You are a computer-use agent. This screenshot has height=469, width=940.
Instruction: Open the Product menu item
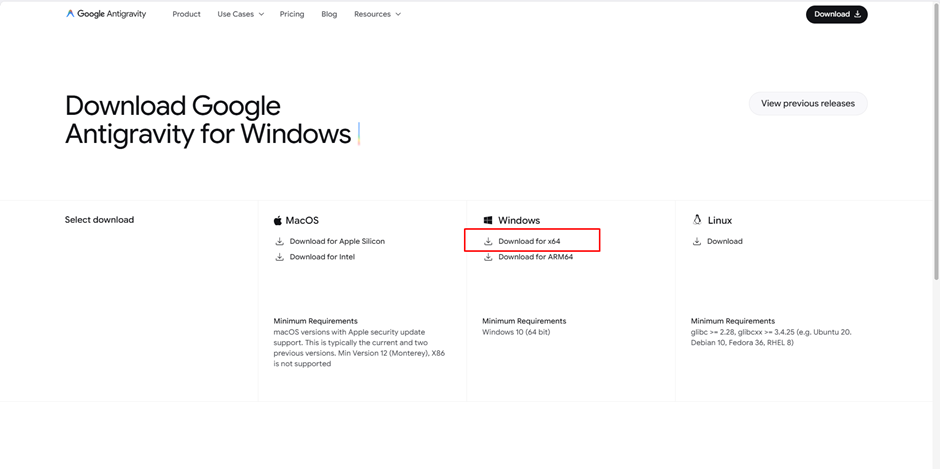point(186,14)
